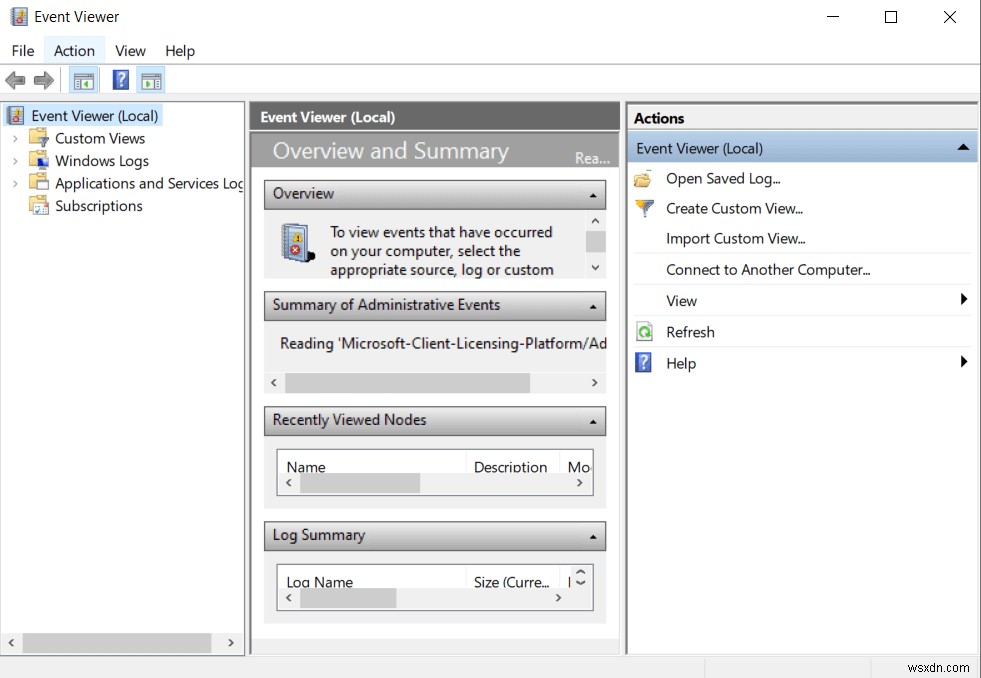Viewport: 981px width, 678px height.
Task: Click the Refresh icon in Actions pane
Action: 643,331
